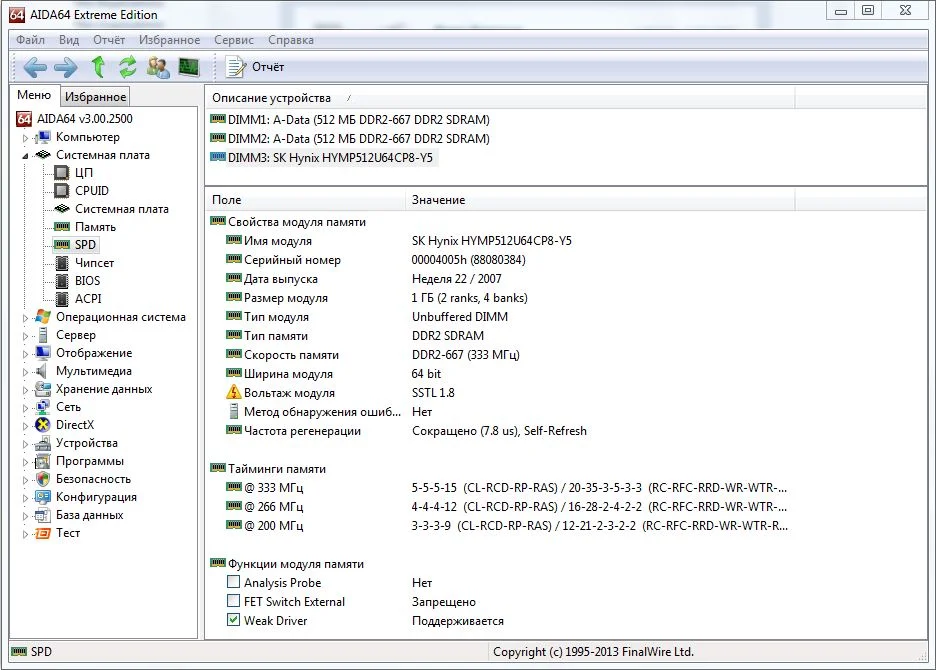Collapse the Системная плата tree node

tap(25, 156)
